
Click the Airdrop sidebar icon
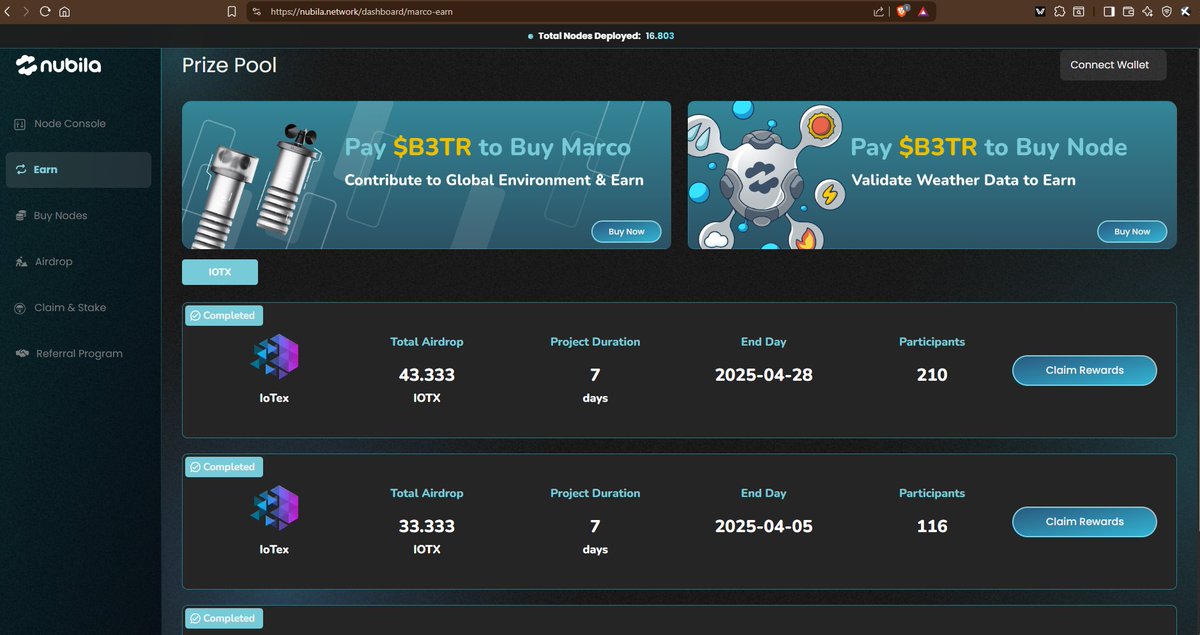(x=20, y=262)
